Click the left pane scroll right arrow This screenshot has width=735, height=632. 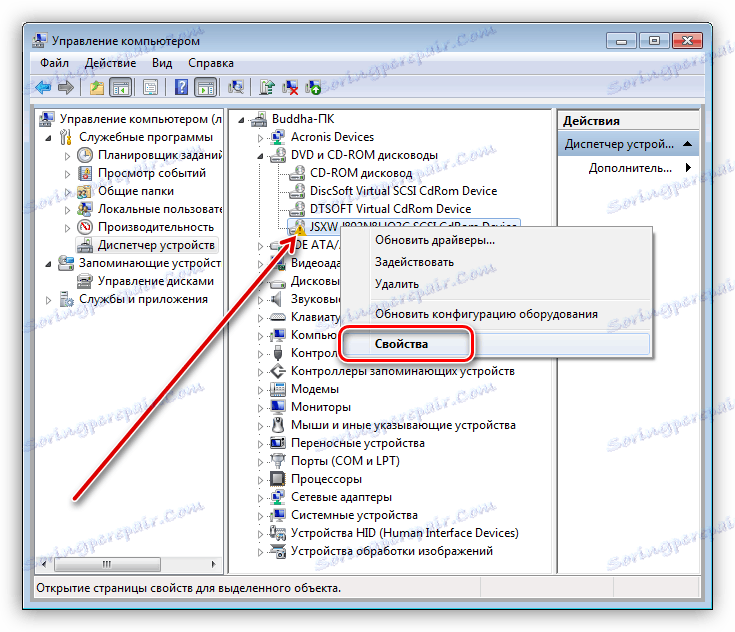point(213,564)
